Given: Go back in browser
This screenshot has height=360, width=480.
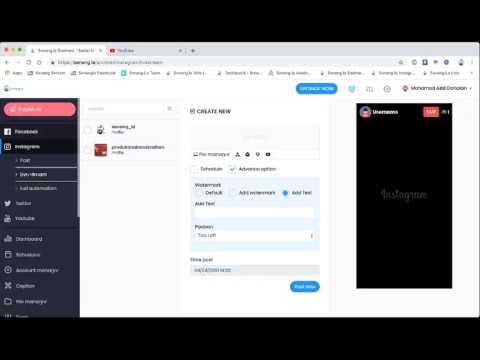Looking at the screenshot, I should [7, 62].
